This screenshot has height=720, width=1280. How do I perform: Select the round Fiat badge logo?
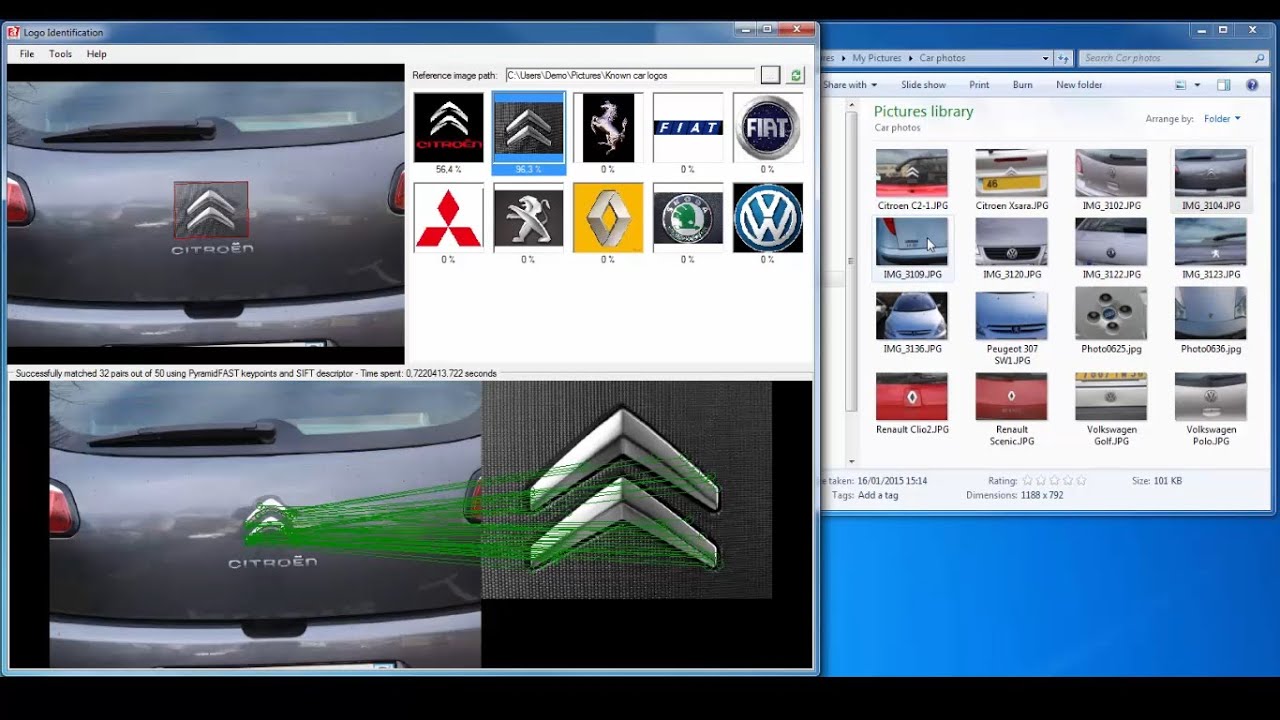768,128
